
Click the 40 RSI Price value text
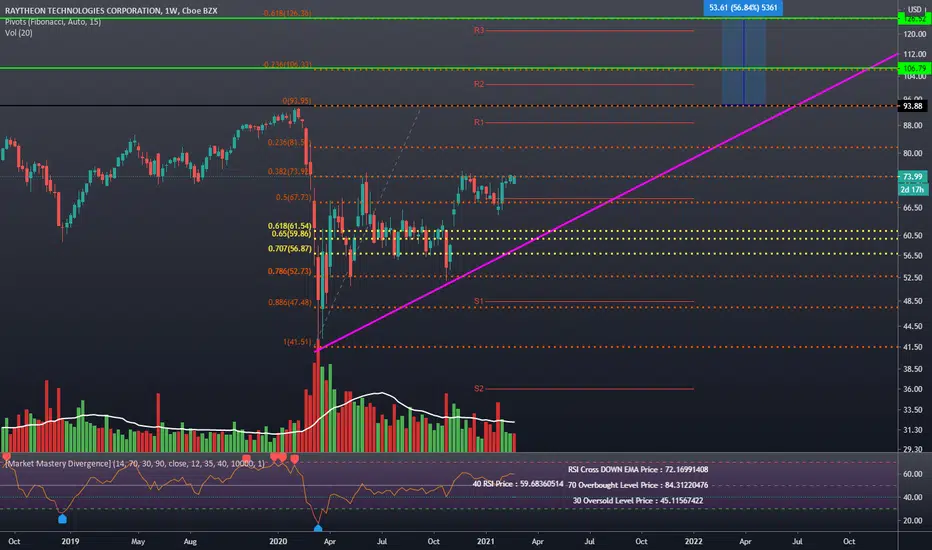click(518, 484)
